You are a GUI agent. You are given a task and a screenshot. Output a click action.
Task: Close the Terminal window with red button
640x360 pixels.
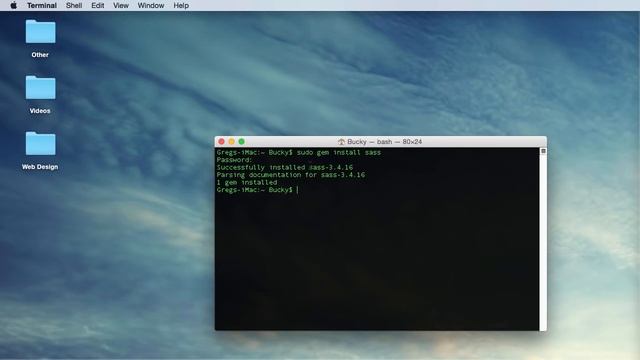[x=221, y=142]
